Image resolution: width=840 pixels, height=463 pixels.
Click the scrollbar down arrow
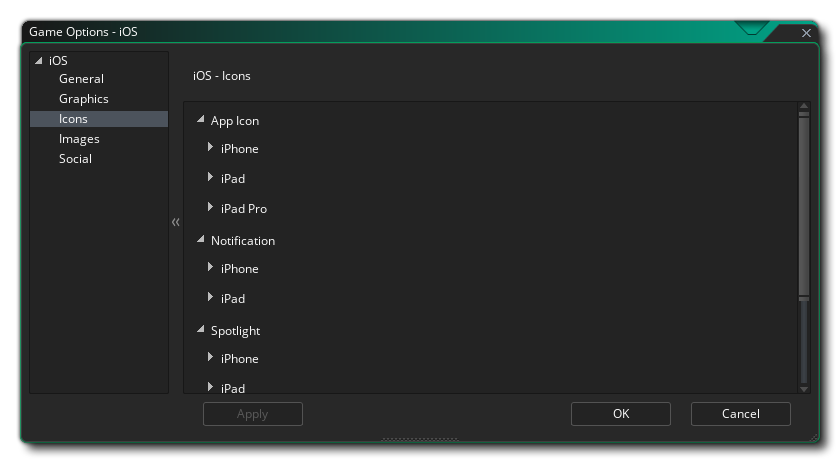tap(804, 389)
